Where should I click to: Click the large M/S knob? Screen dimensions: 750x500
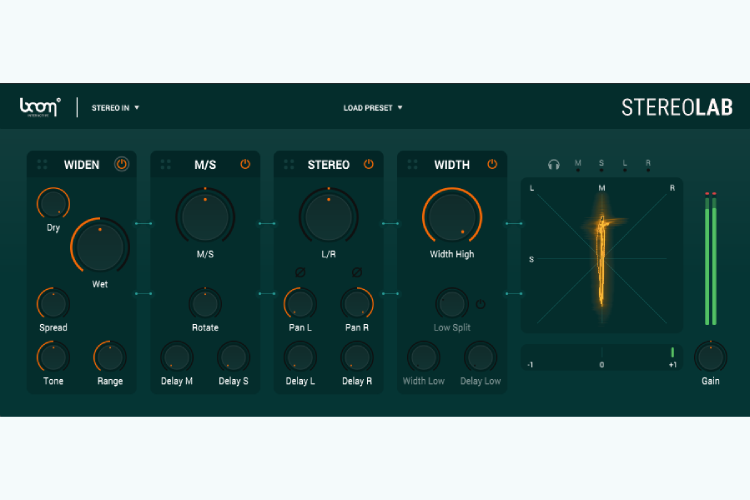[x=205, y=217]
